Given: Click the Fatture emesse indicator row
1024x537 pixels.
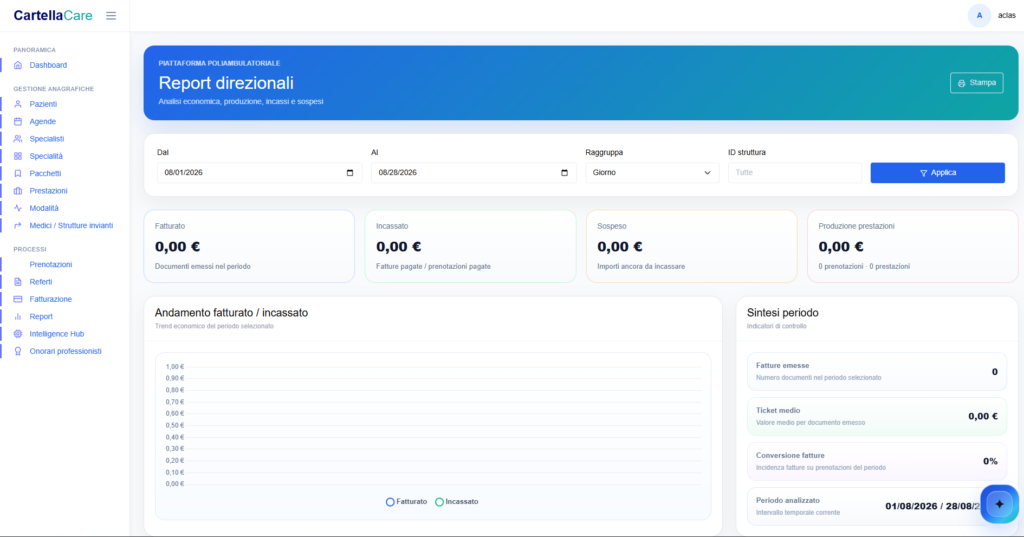Looking at the screenshot, I should 876,371.
